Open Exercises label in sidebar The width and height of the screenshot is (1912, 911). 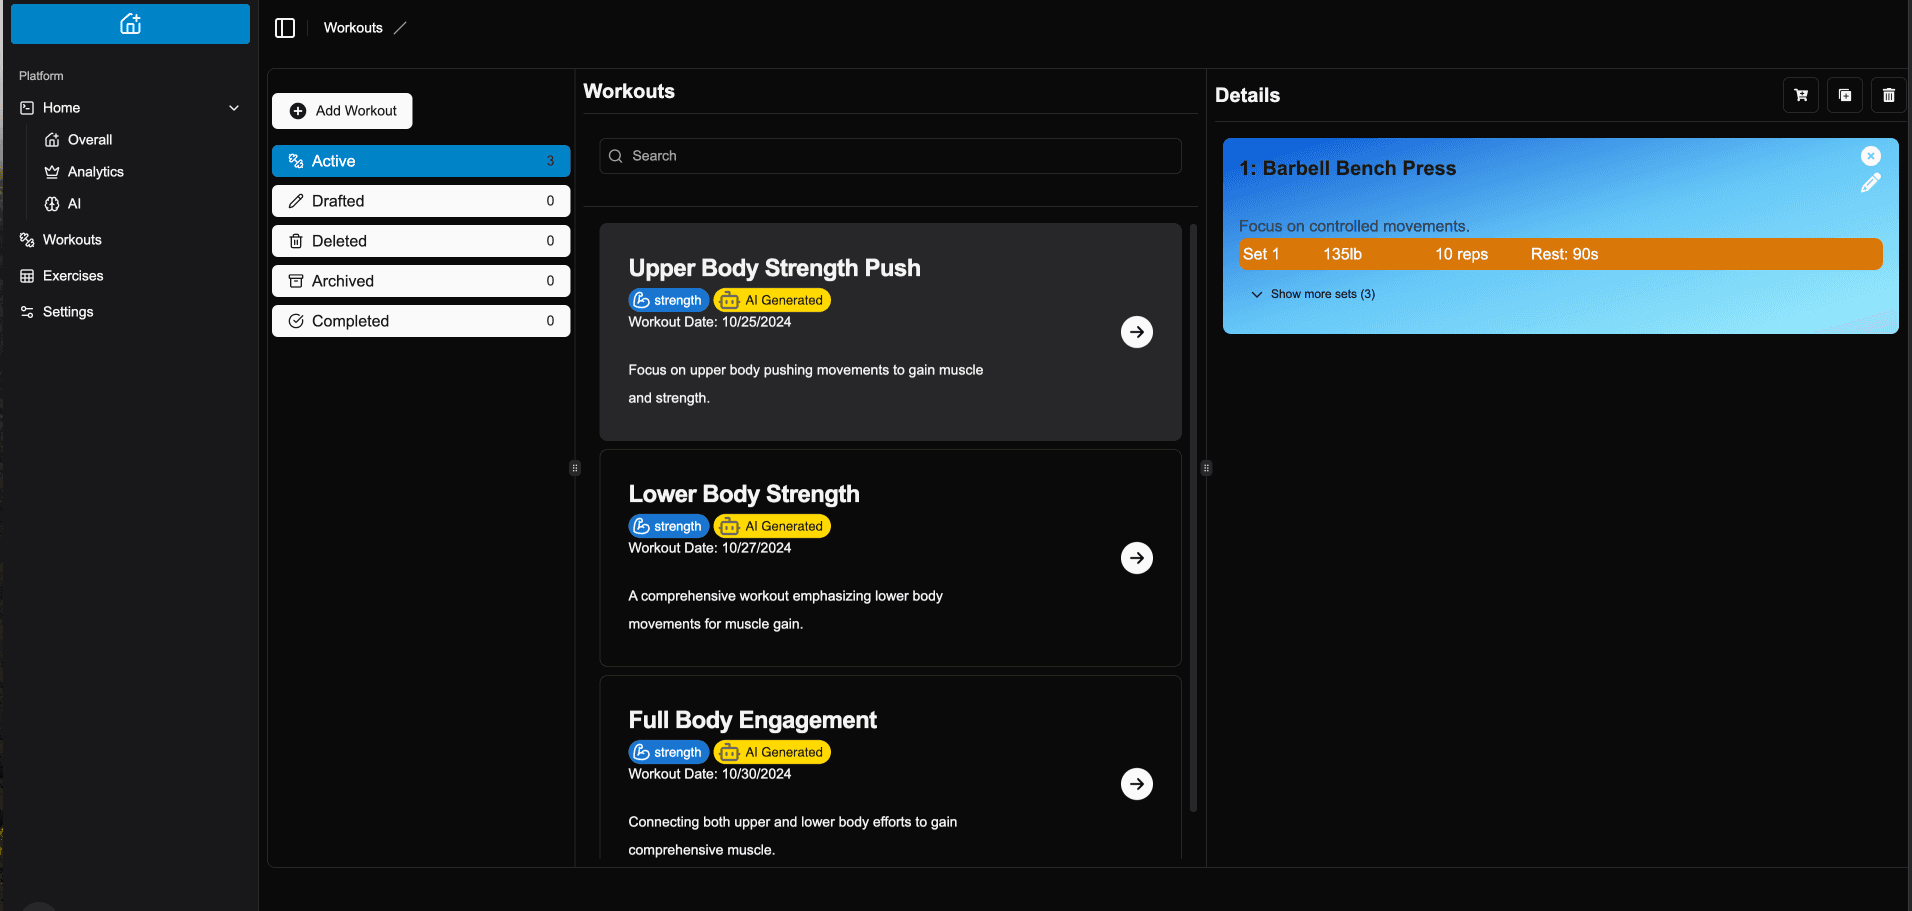pyautogui.click(x=73, y=276)
